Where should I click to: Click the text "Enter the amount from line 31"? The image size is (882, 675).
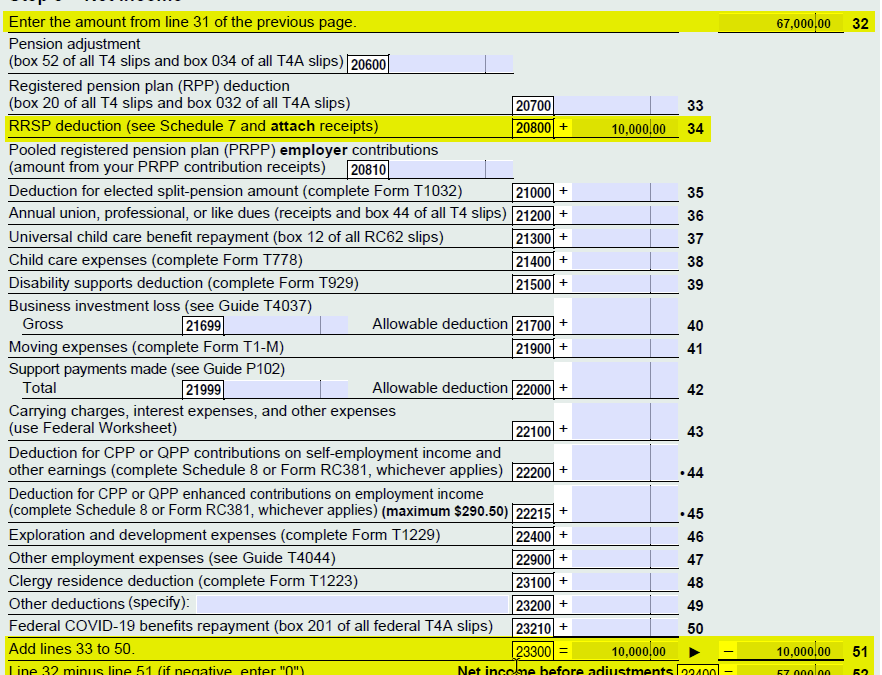click(x=110, y=22)
